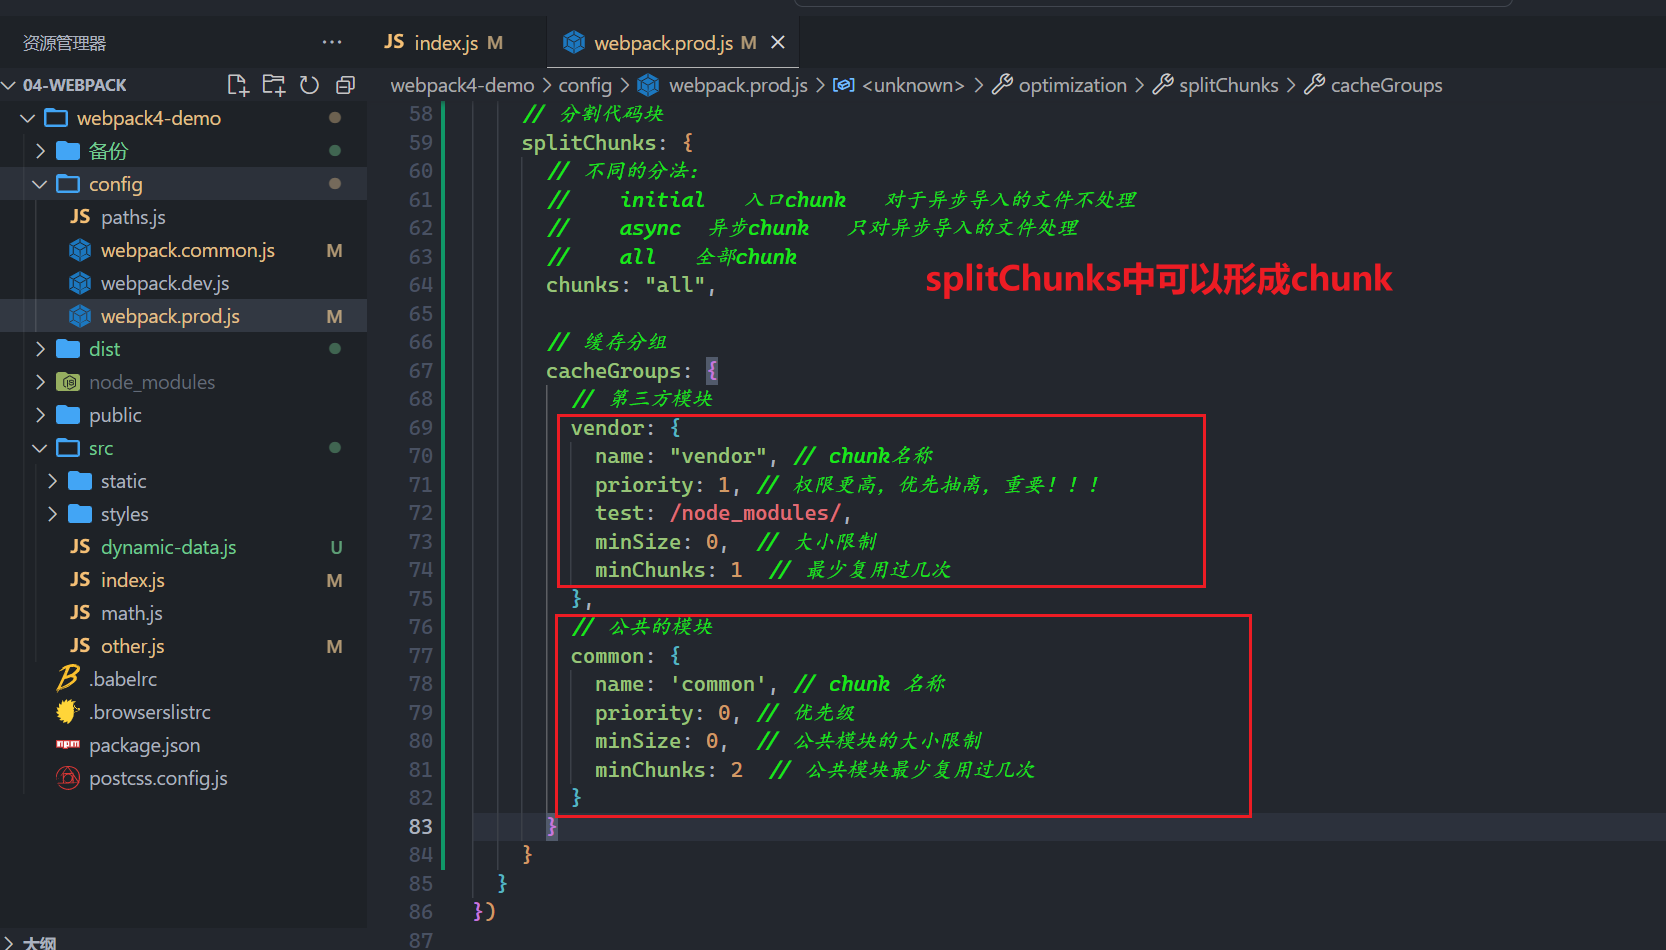This screenshot has height=950, width=1666.
Task: Click the /node_modules/ regex on line 72
Action: 755,513
